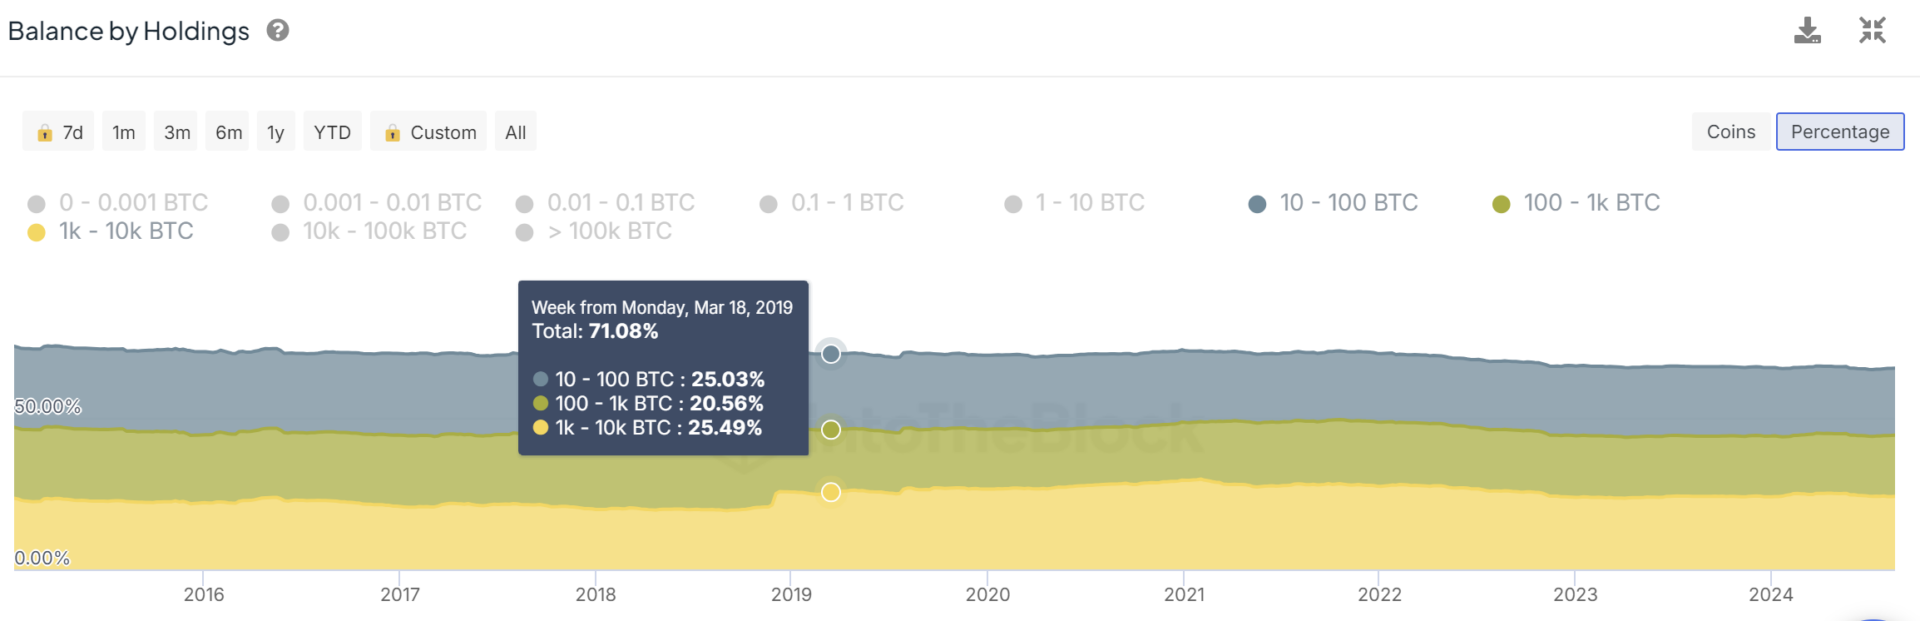Collapse chart with the exit-fullscreen icon
Image resolution: width=1920 pixels, height=621 pixels.
coord(1872,31)
